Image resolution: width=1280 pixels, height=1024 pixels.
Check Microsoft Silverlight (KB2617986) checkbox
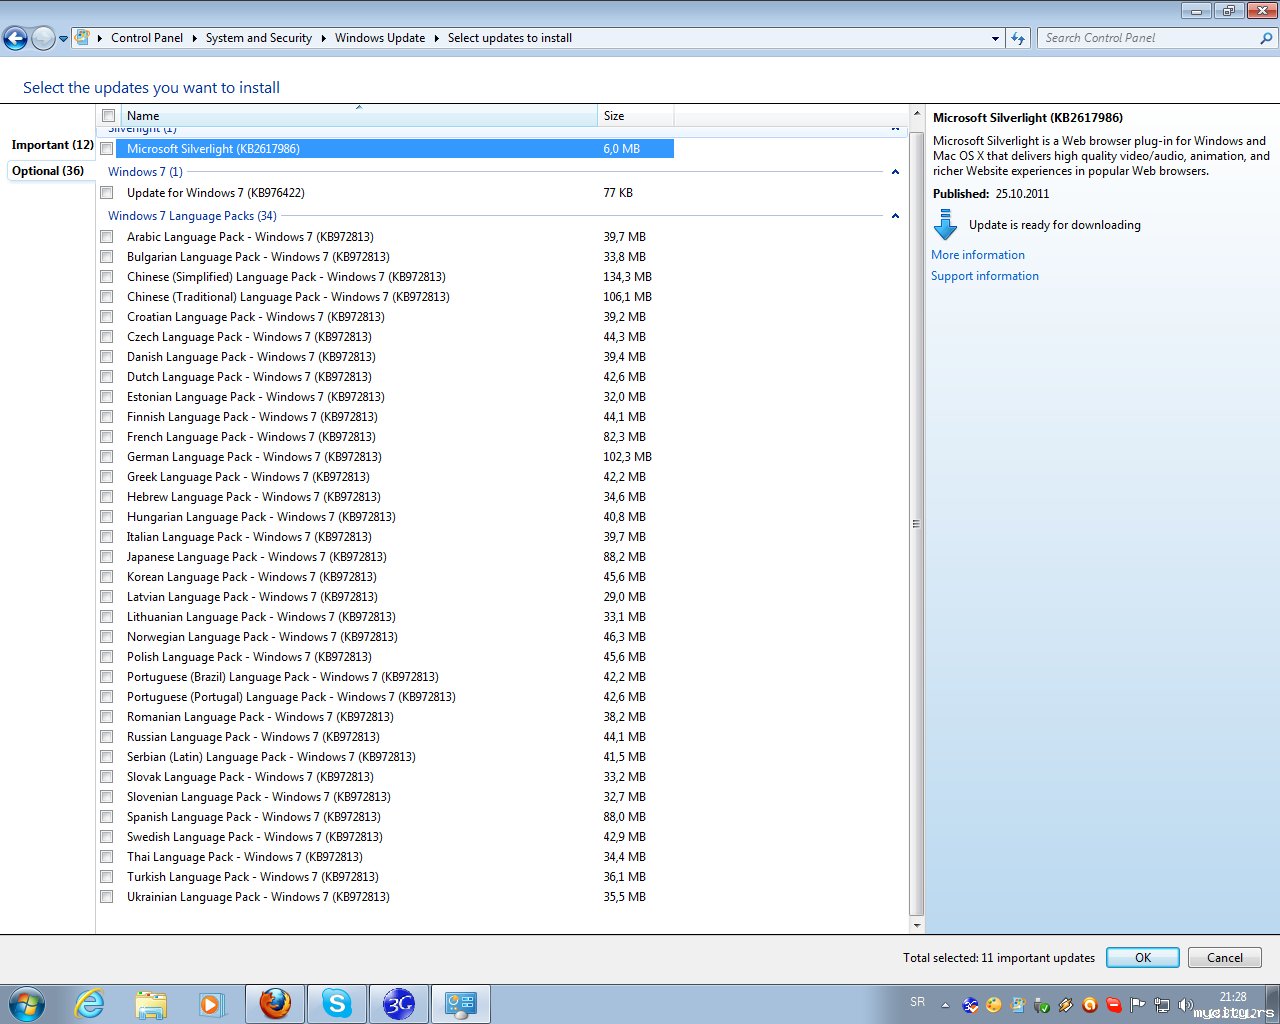(107, 149)
